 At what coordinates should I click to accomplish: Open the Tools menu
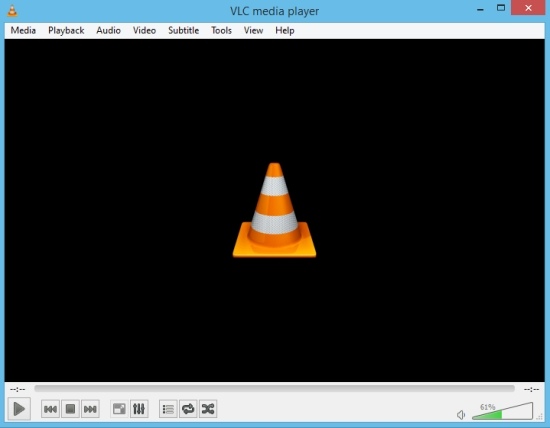click(221, 31)
